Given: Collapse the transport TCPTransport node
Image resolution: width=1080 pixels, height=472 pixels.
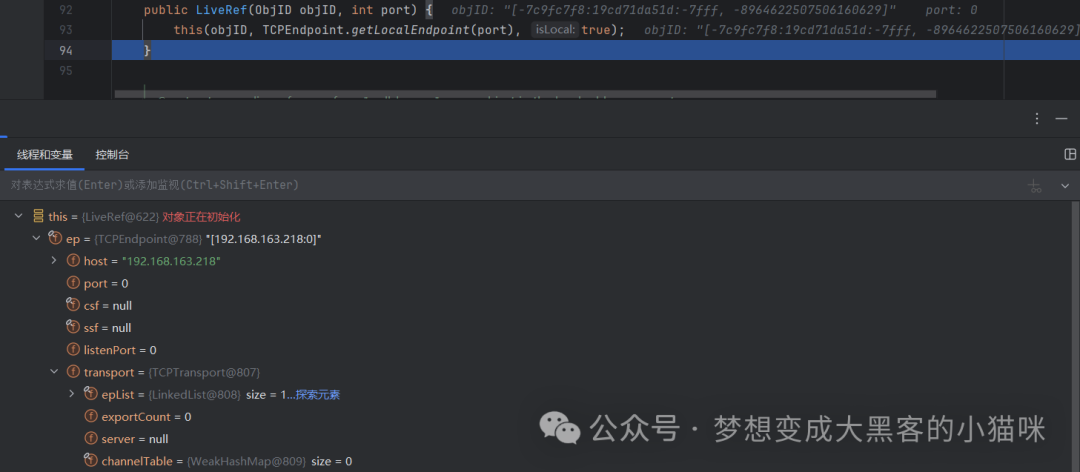Looking at the screenshot, I should (x=54, y=372).
